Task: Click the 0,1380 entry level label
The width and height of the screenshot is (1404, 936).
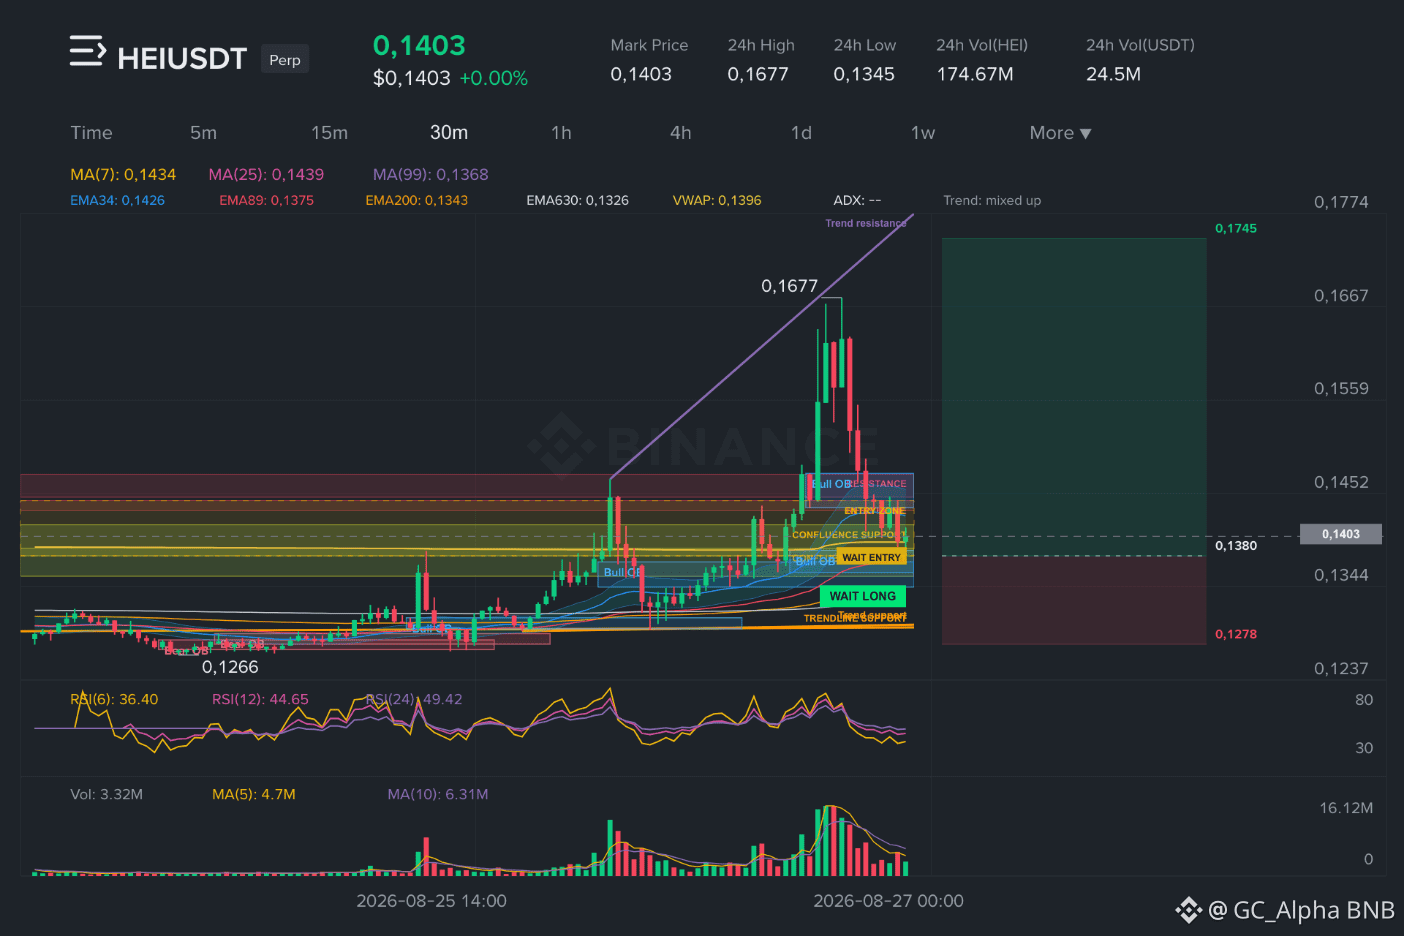Action: click(1236, 546)
